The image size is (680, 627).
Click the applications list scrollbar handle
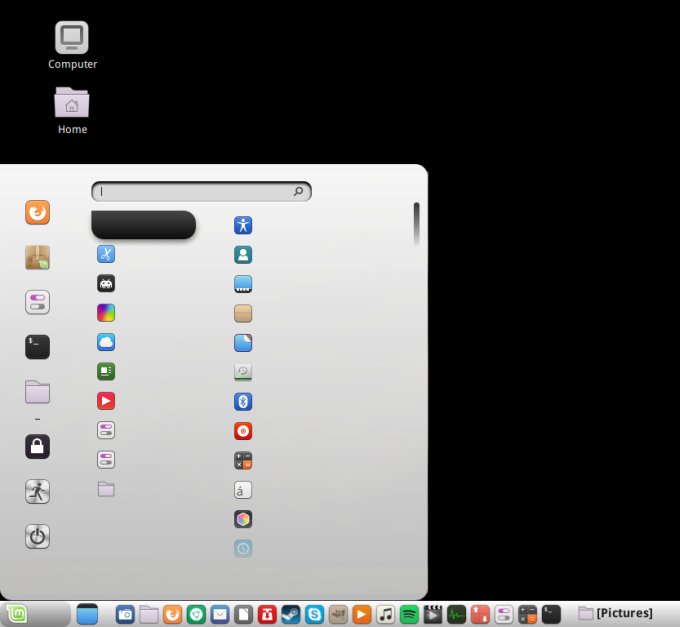[x=416, y=224]
